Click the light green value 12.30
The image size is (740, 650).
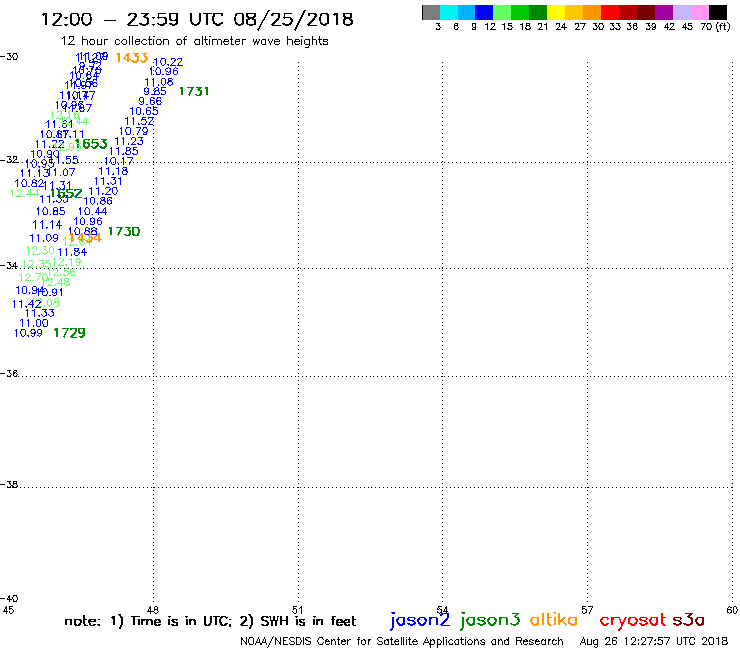point(40,251)
